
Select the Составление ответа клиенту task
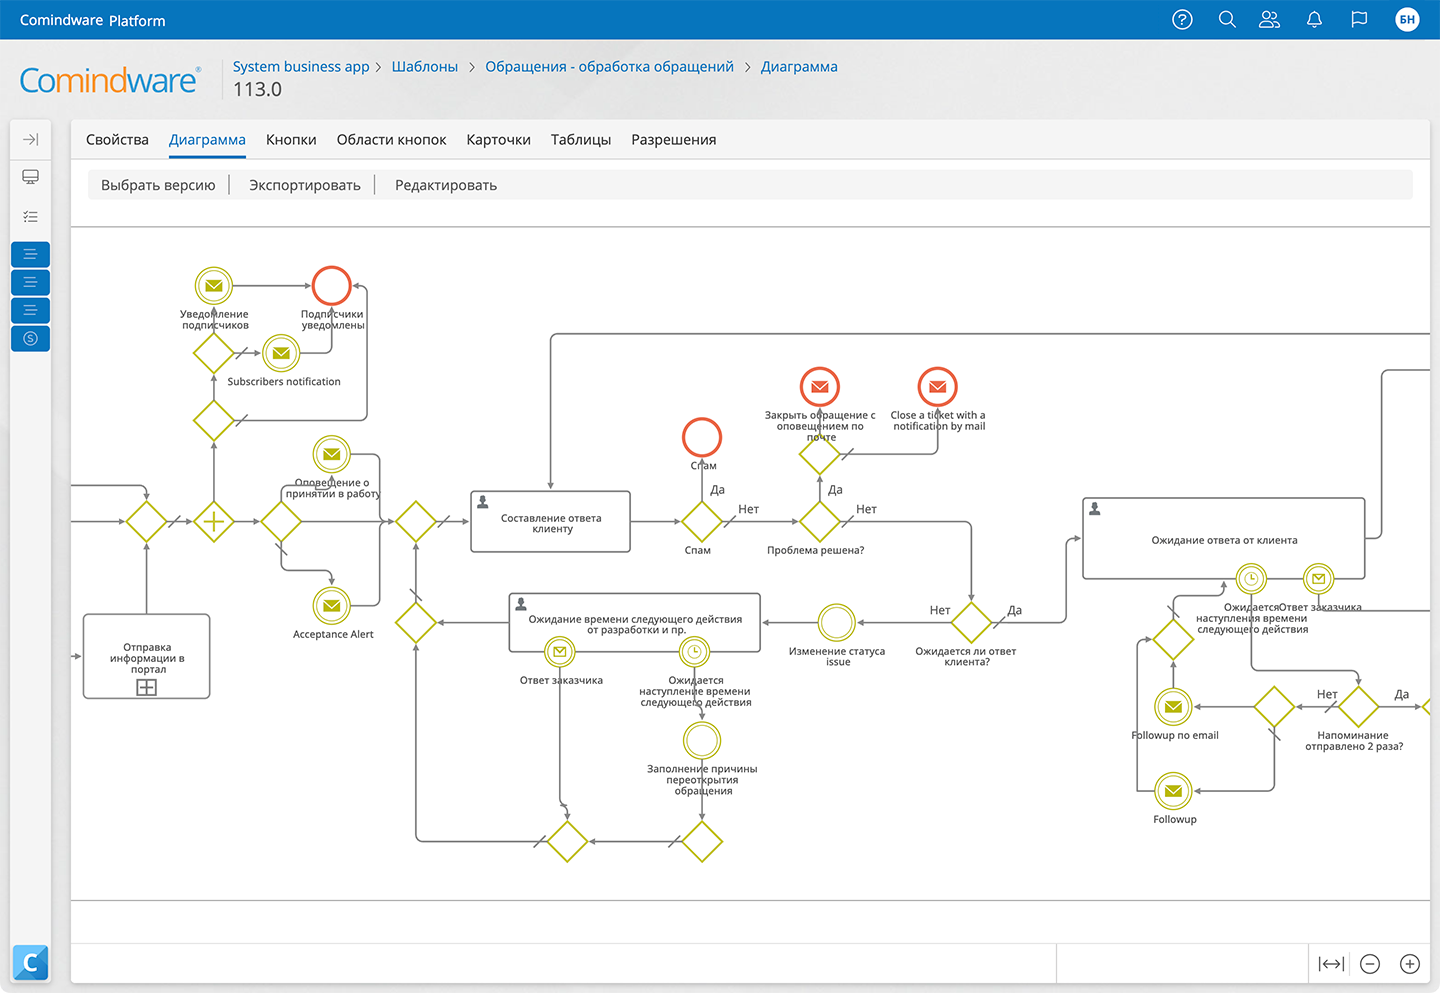pyautogui.click(x=551, y=522)
